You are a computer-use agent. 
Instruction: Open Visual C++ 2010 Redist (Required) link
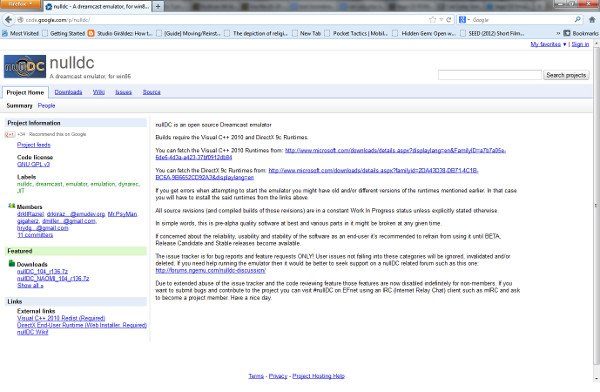tap(61, 318)
